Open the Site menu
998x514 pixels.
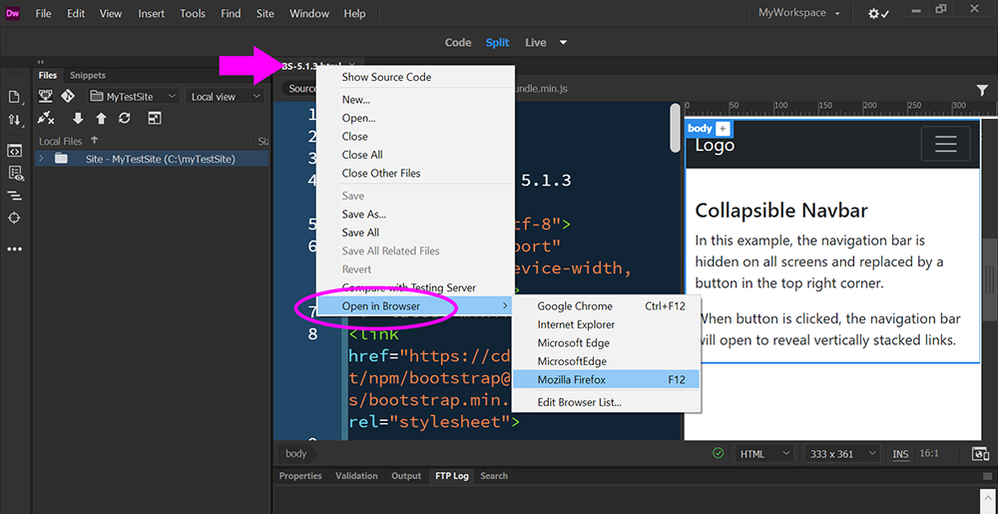[x=265, y=13]
